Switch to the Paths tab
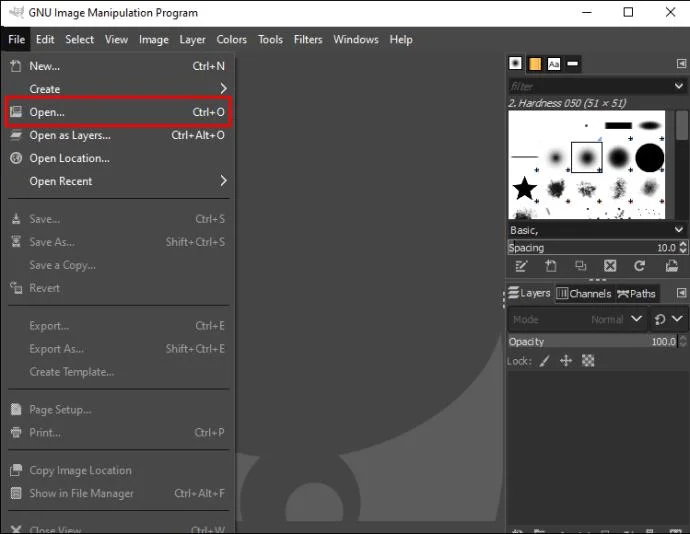 click(636, 293)
